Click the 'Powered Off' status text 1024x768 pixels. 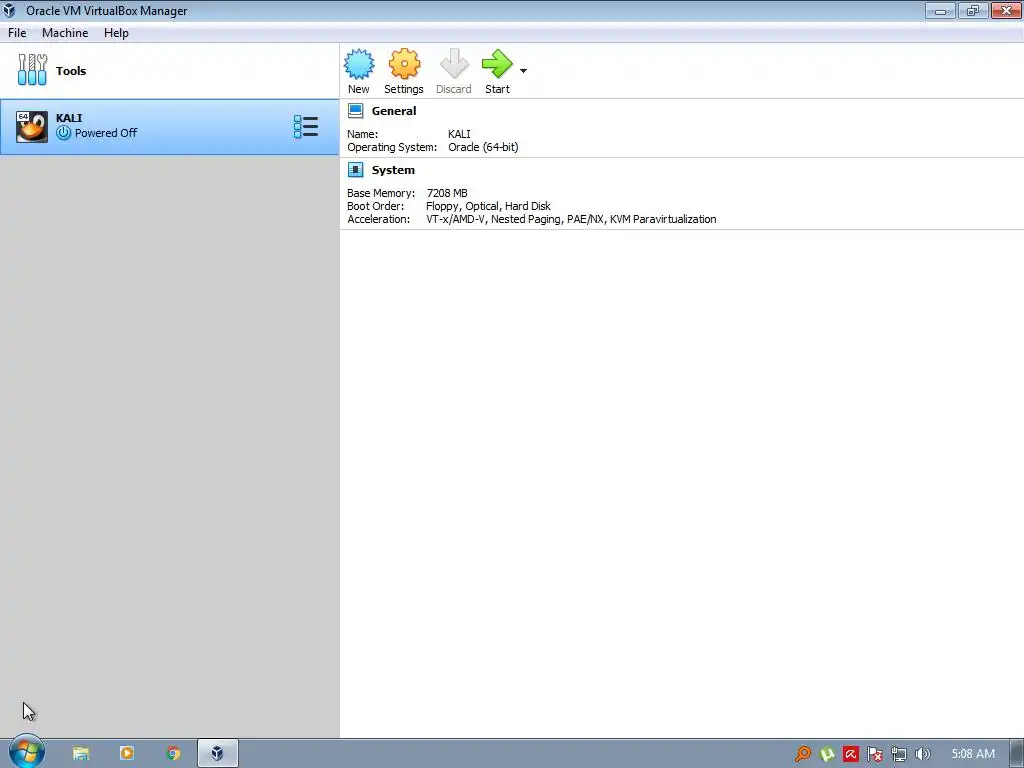[106, 133]
